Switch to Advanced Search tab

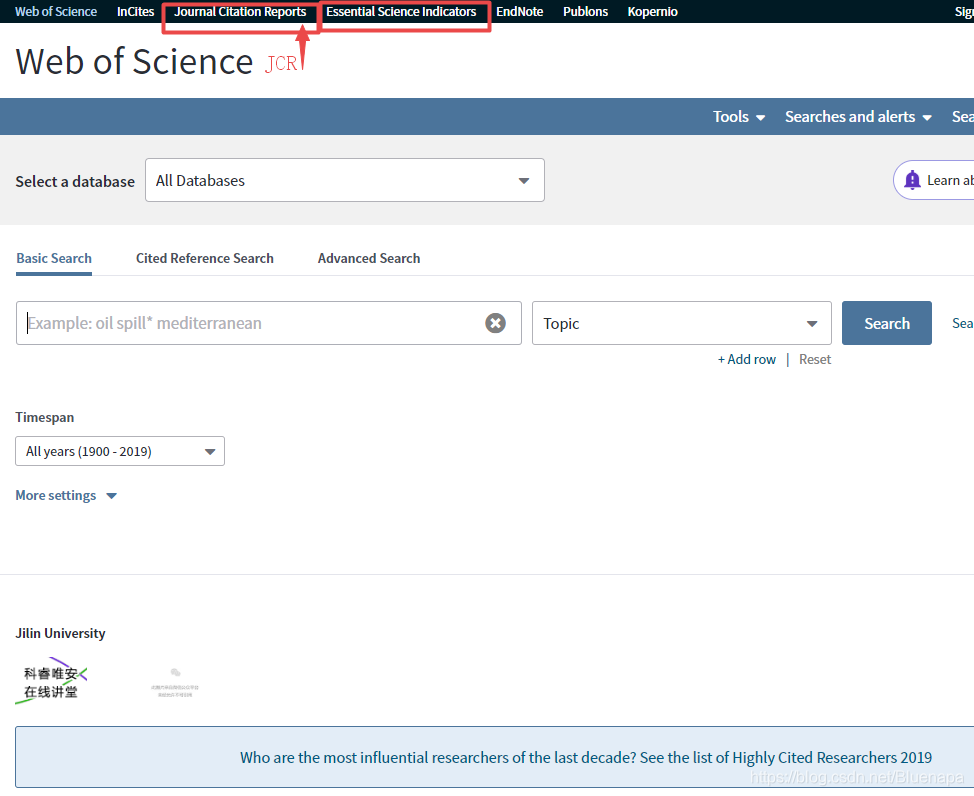[x=369, y=258]
